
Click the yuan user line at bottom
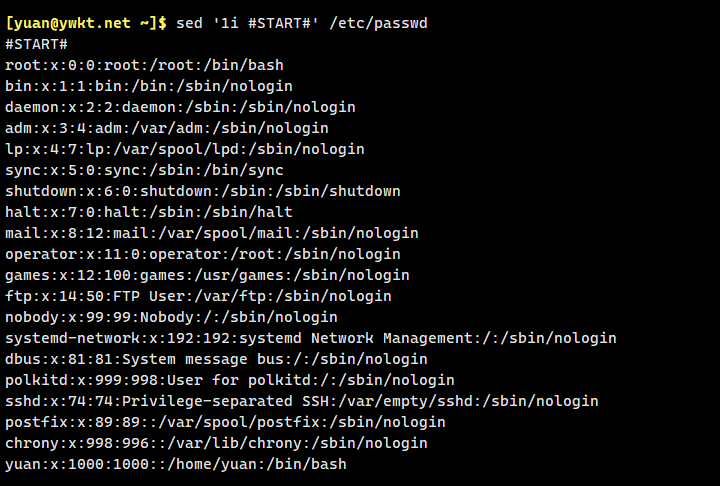pos(176,464)
